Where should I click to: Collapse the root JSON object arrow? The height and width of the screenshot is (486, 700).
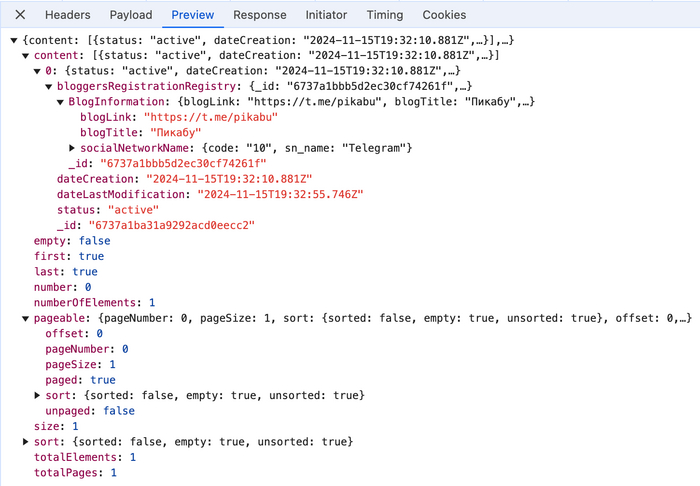coord(13,40)
